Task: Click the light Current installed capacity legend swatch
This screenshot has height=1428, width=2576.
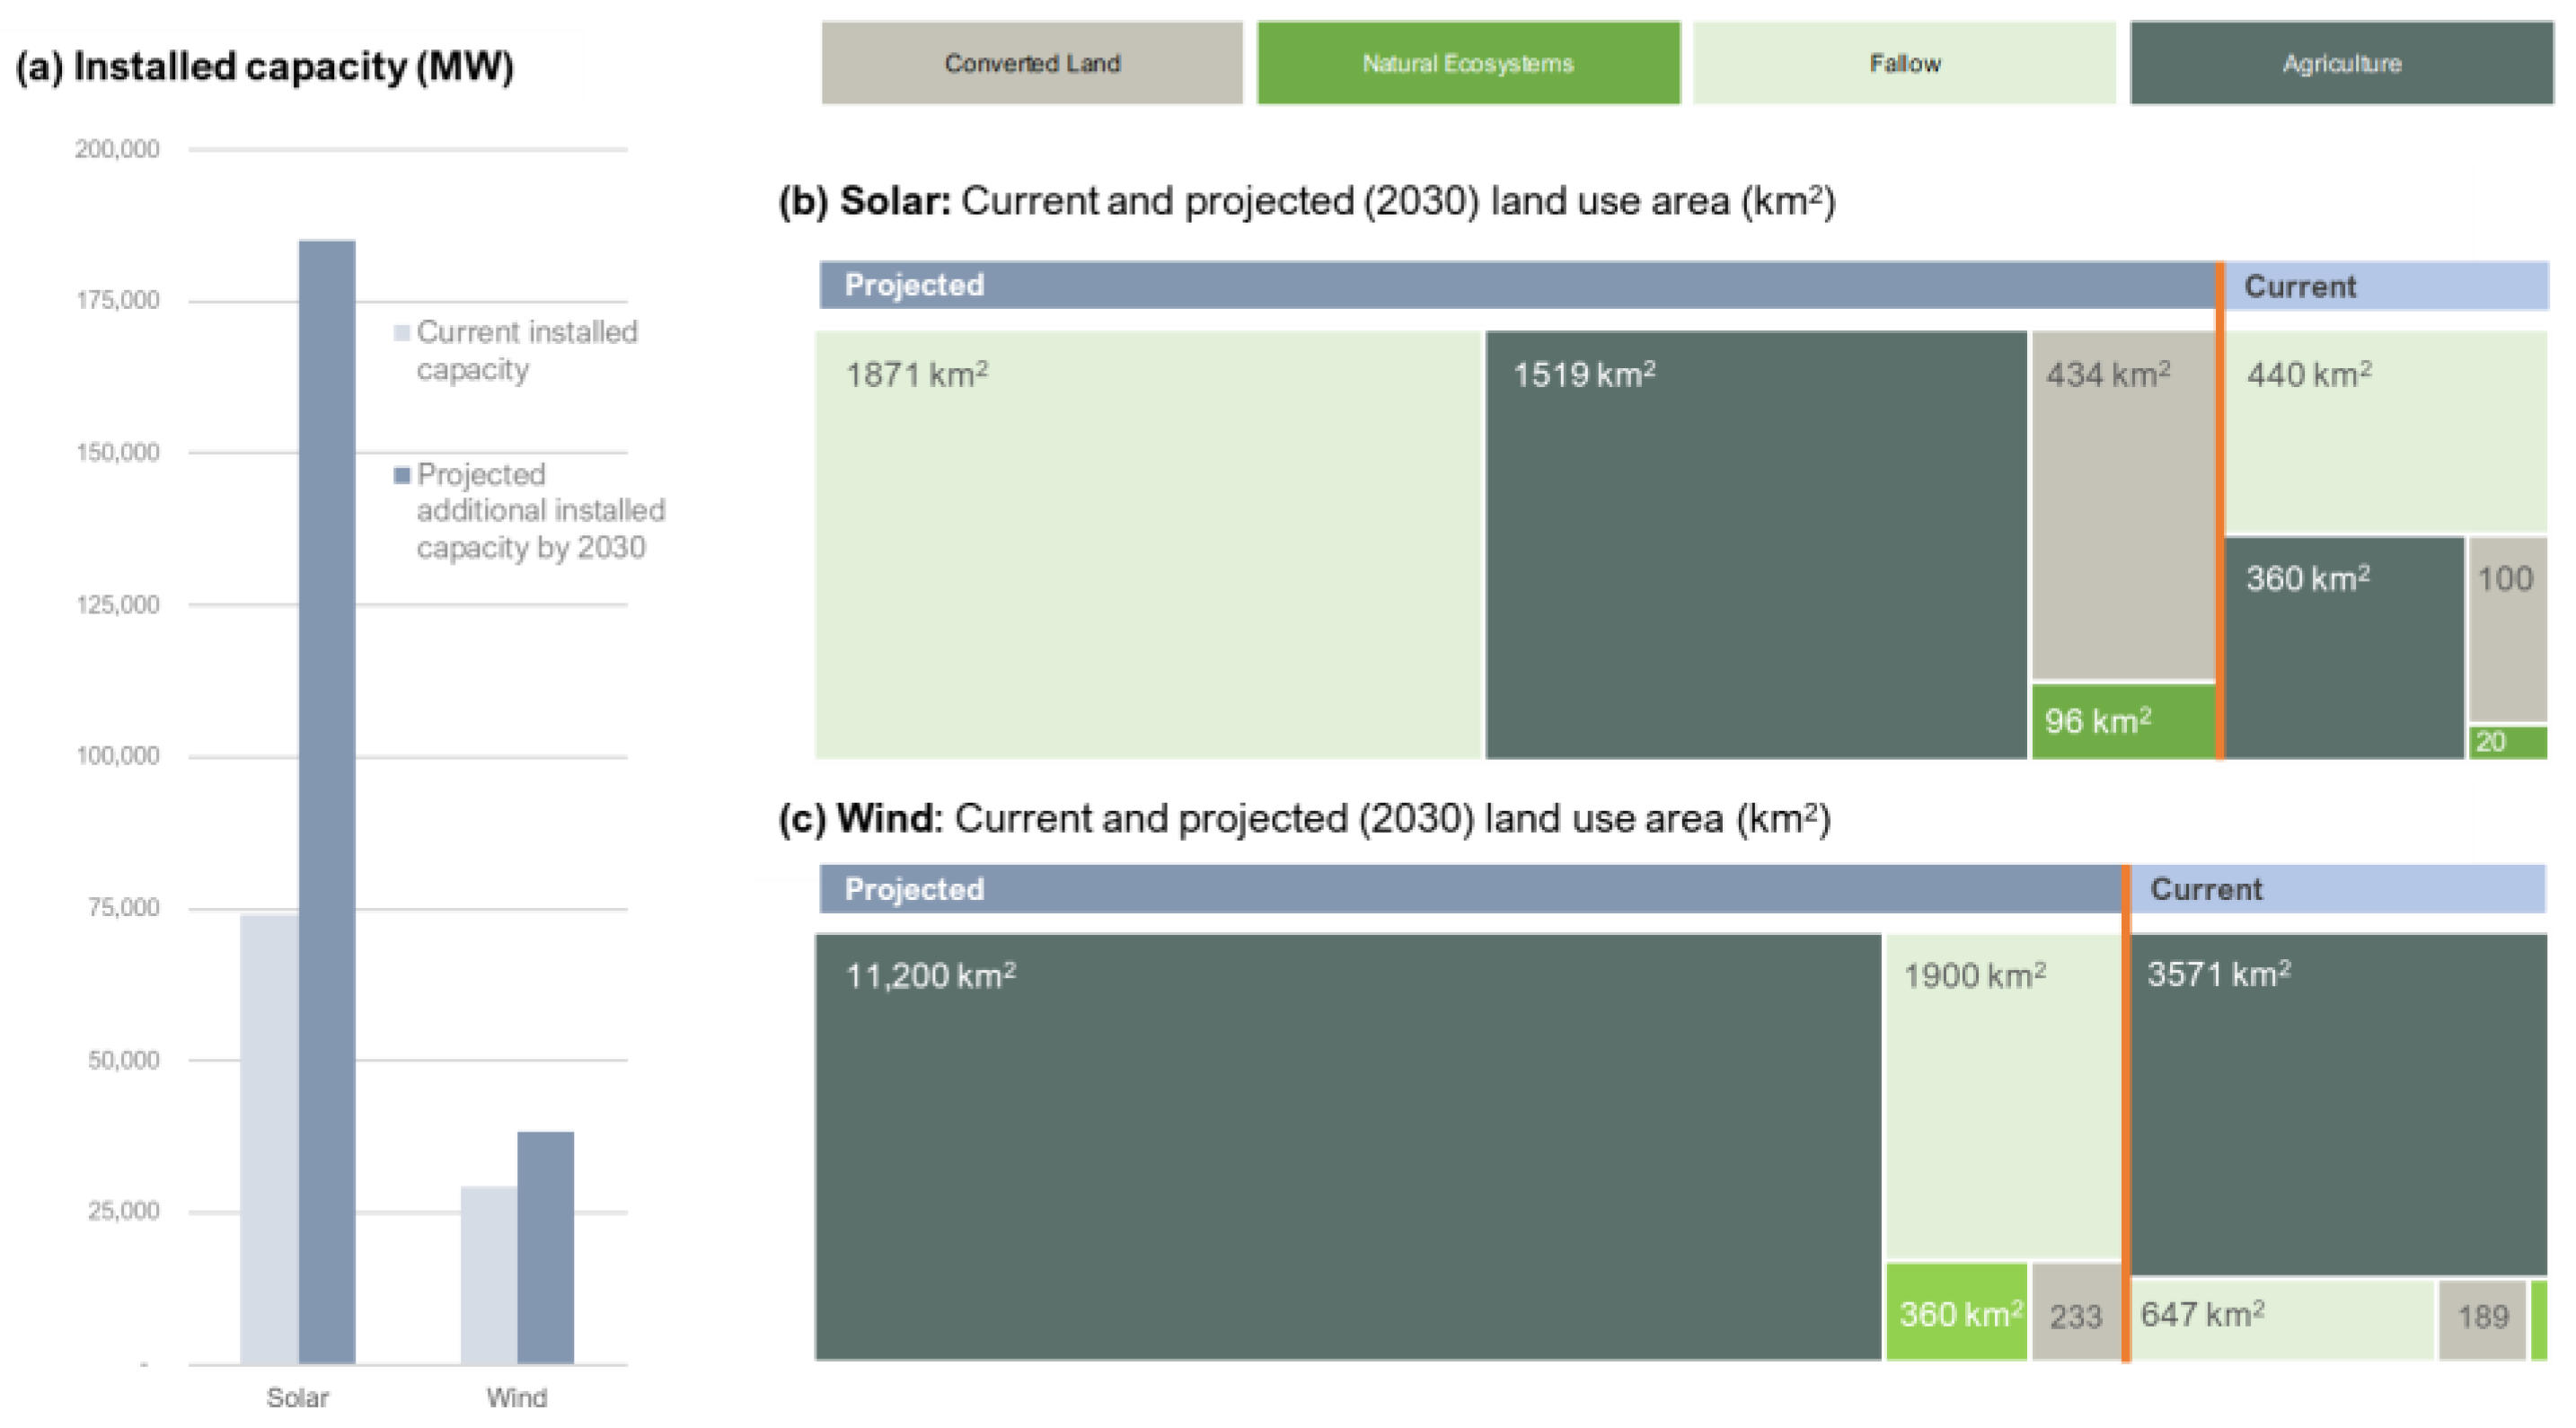Action: (x=402, y=333)
